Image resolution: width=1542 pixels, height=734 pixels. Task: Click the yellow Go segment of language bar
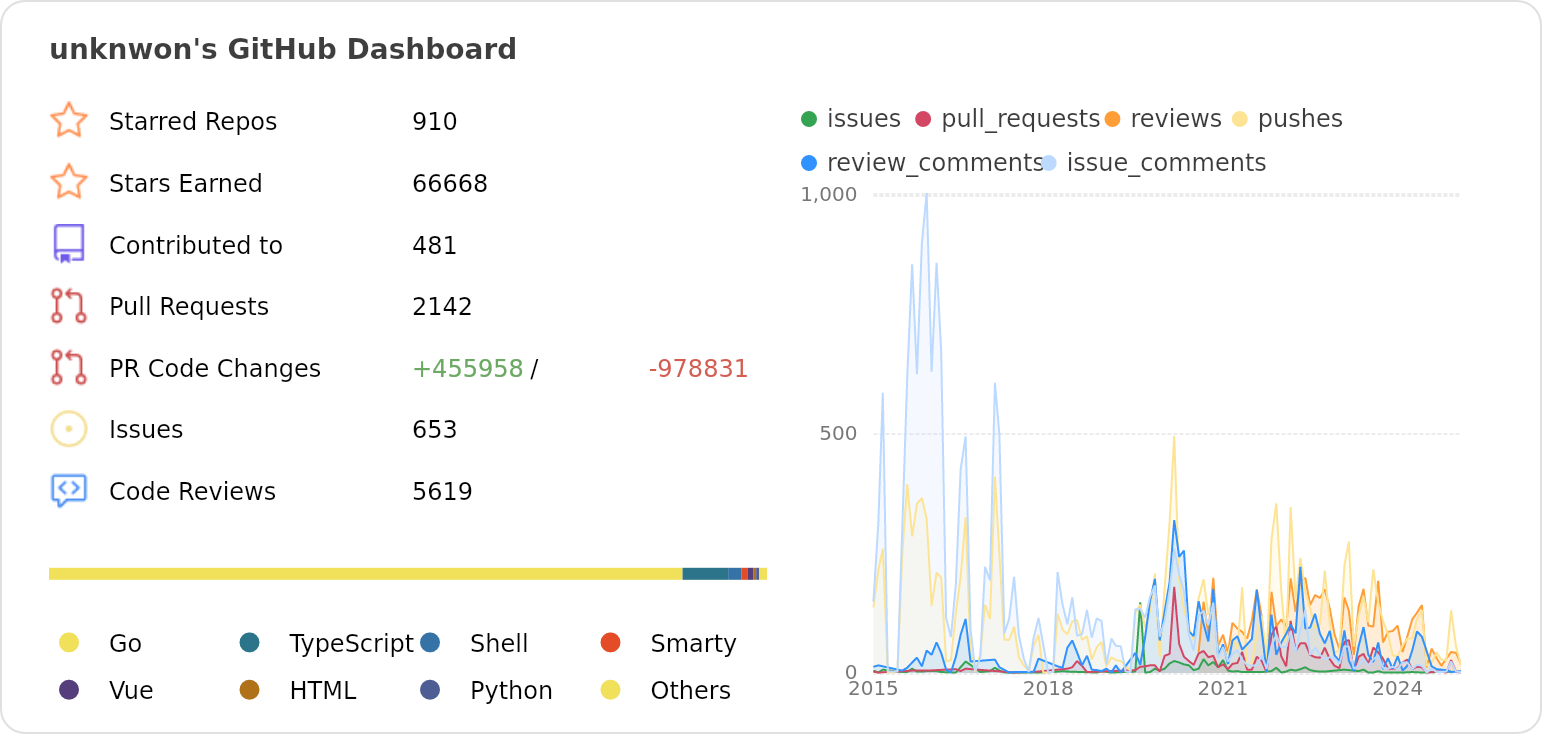[x=365, y=574]
